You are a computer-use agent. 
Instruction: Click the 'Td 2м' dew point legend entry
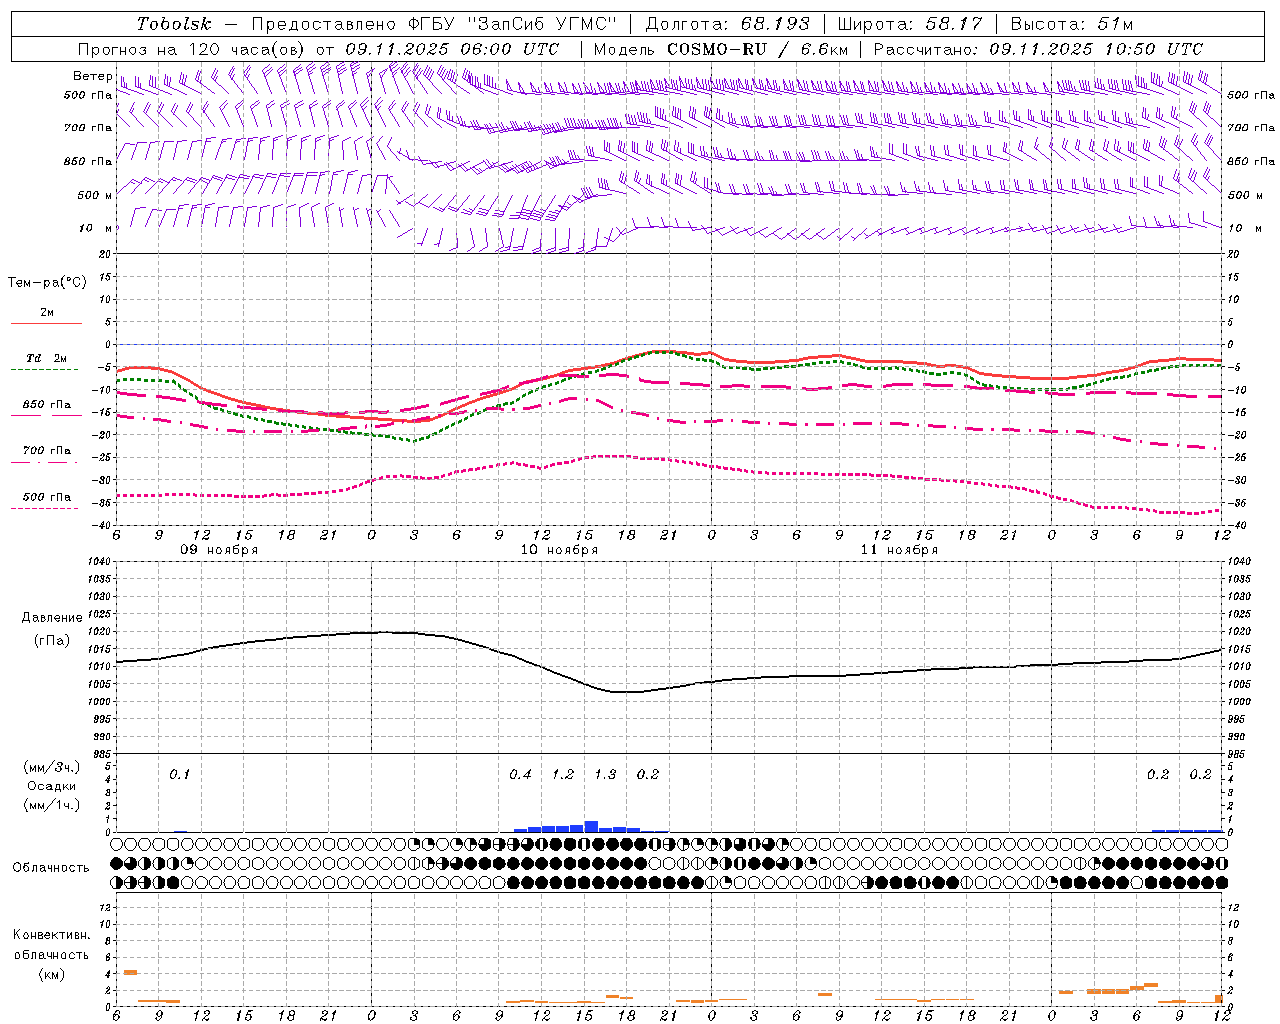[47, 358]
